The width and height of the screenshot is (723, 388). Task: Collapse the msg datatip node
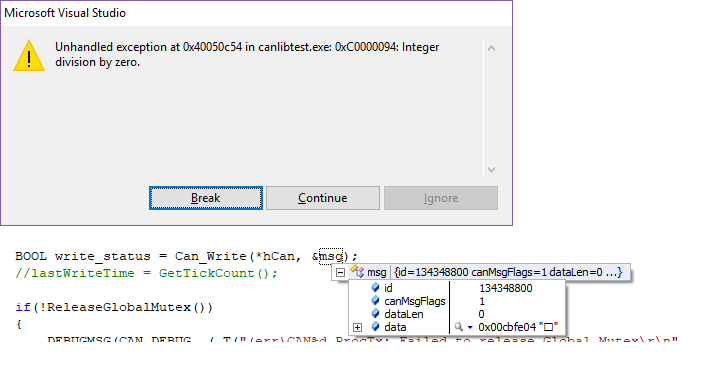340,273
